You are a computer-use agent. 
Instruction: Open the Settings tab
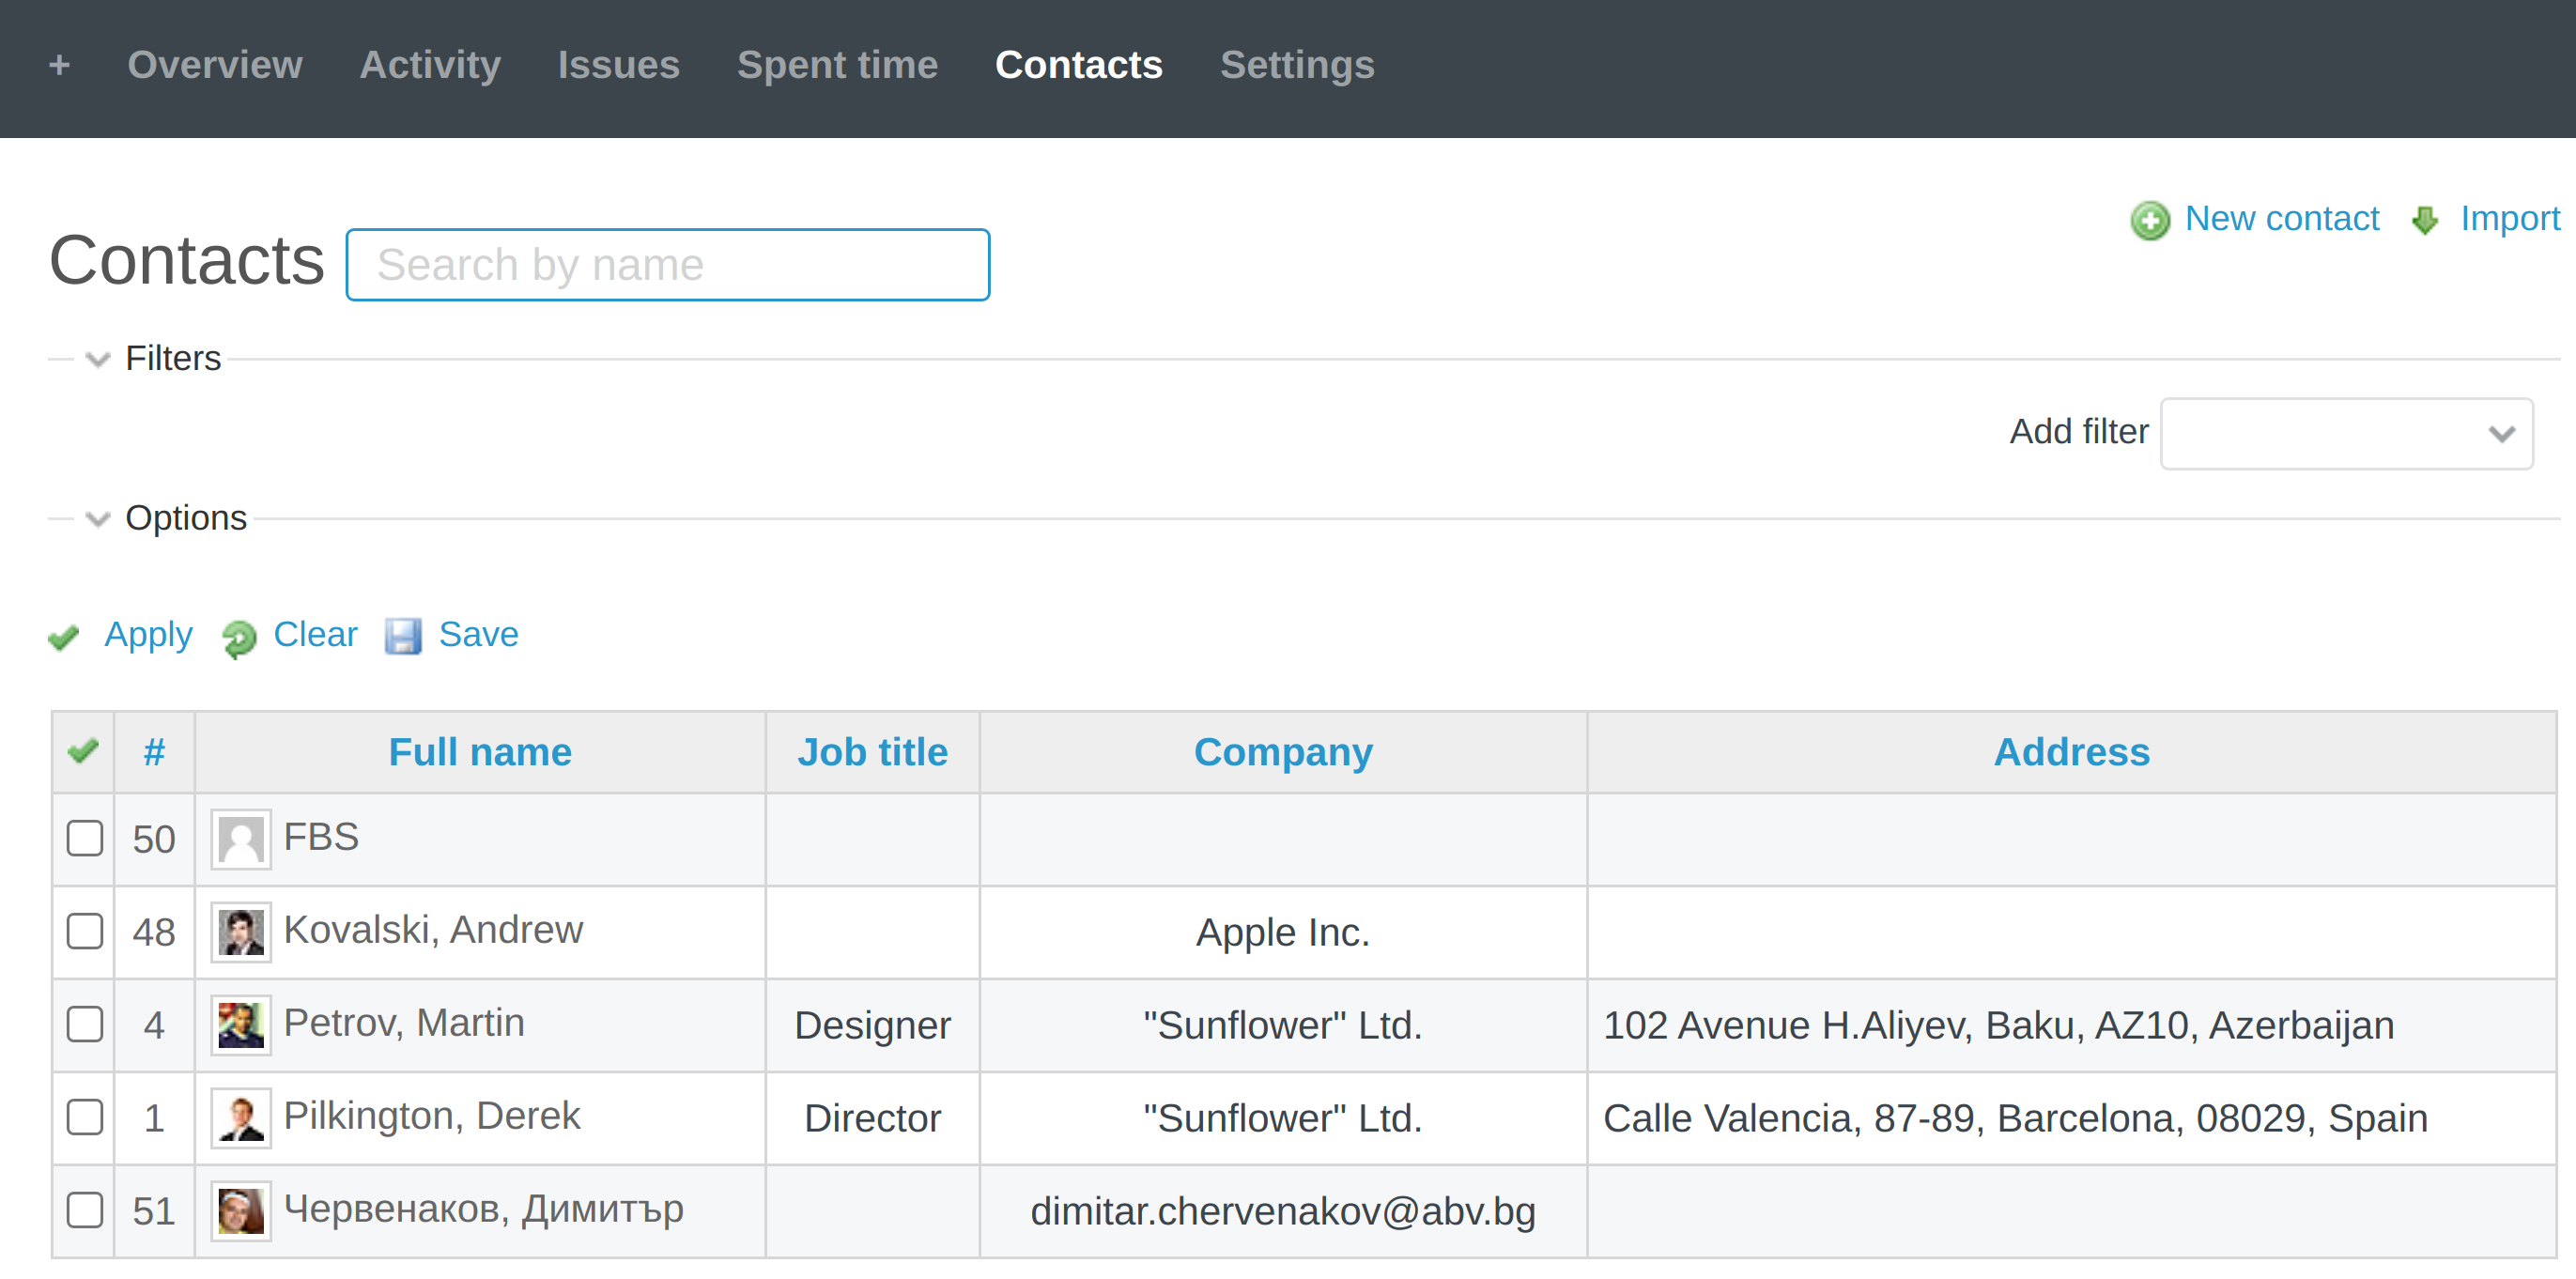coord(1297,64)
